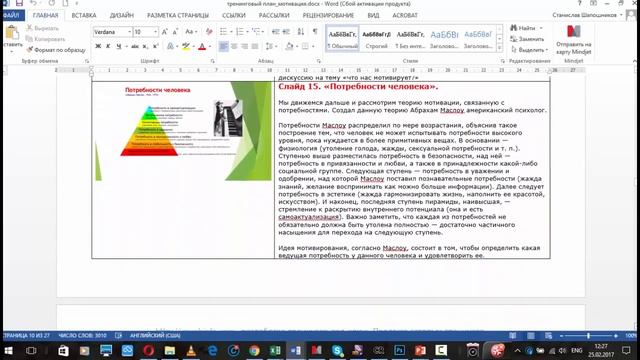
Task: Toggle Strikethrough (abc) formatting
Action: 135,47
